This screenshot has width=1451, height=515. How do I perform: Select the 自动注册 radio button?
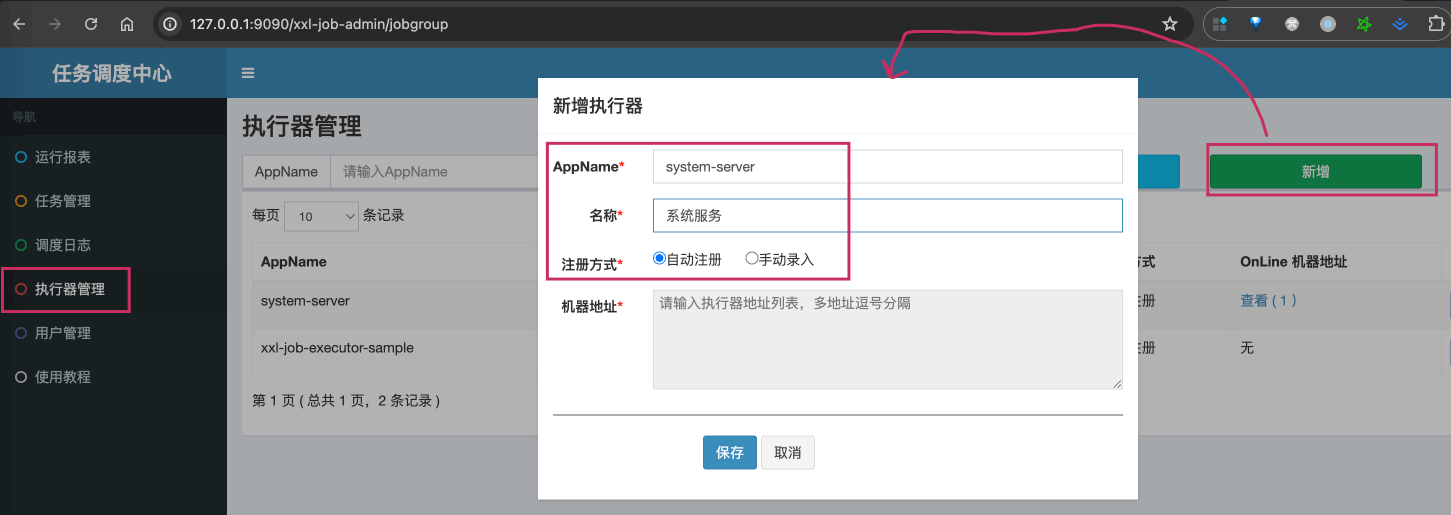pyautogui.click(x=659, y=258)
